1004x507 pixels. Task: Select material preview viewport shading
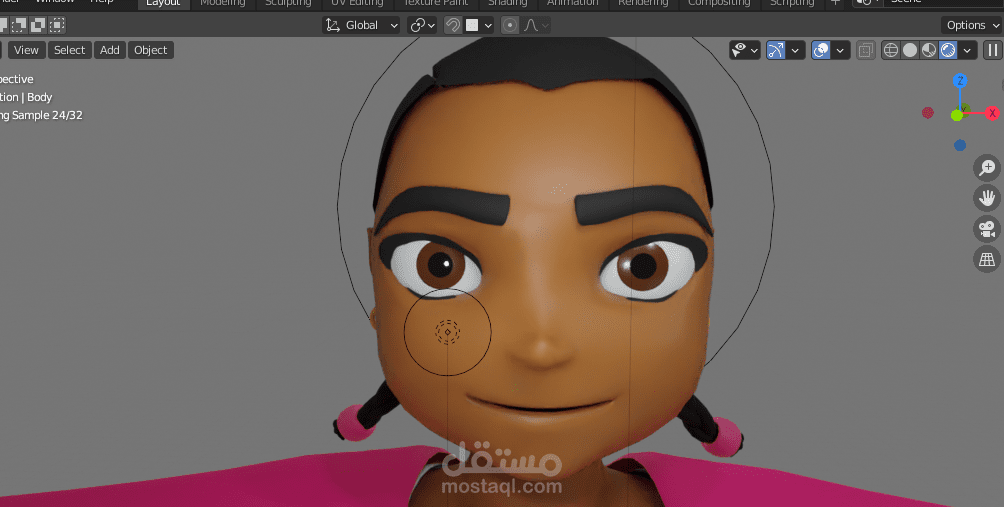pyautogui.click(x=928, y=50)
